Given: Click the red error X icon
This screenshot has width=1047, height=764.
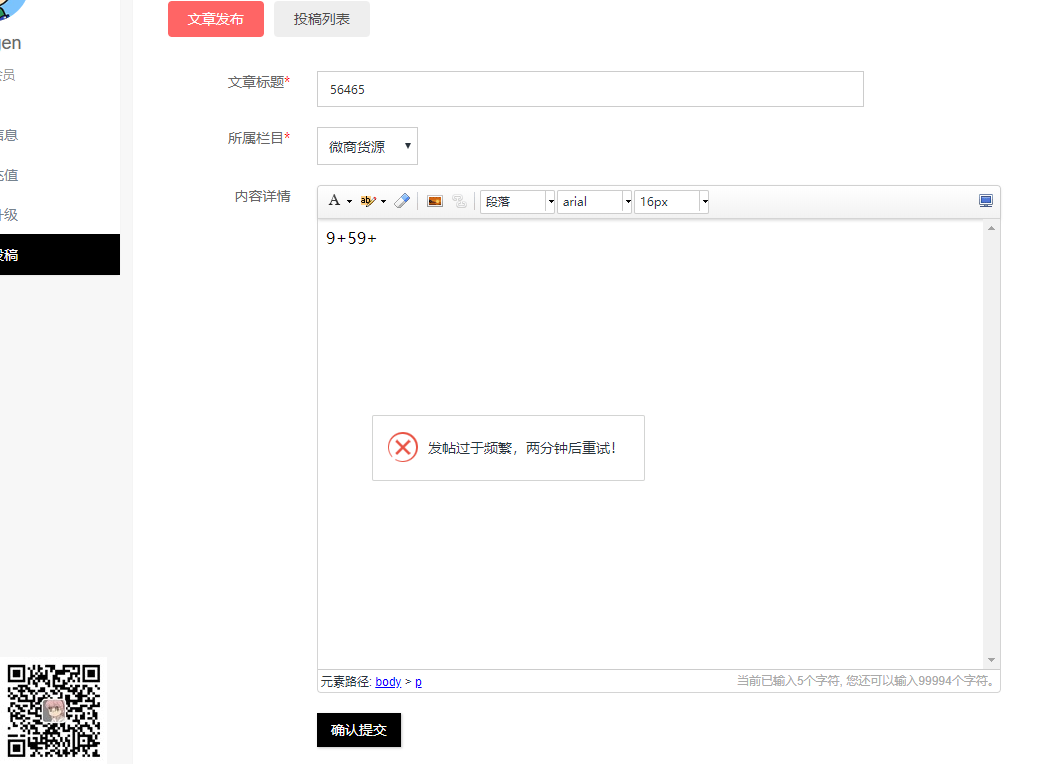Looking at the screenshot, I should pyautogui.click(x=403, y=447).
